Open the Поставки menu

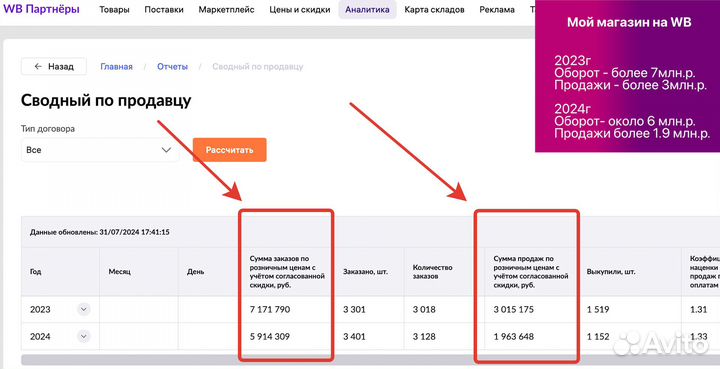tap(164, 10)
